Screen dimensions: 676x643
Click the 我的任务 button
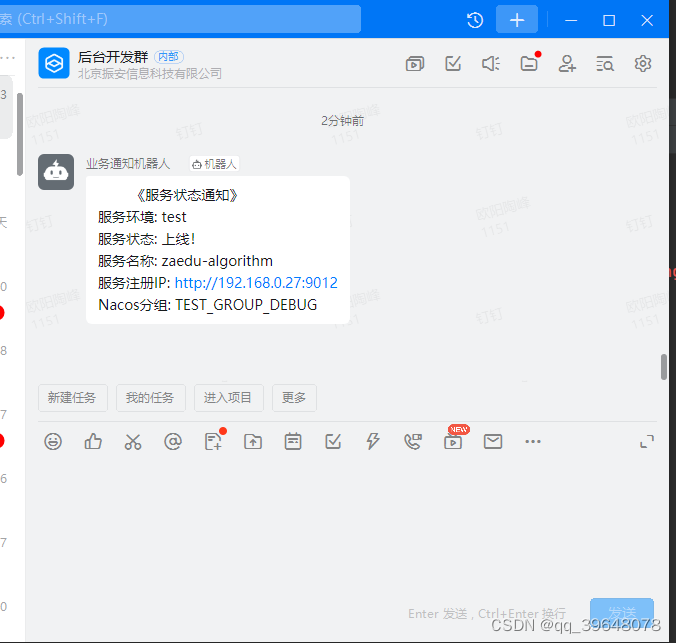coord(150,398)
